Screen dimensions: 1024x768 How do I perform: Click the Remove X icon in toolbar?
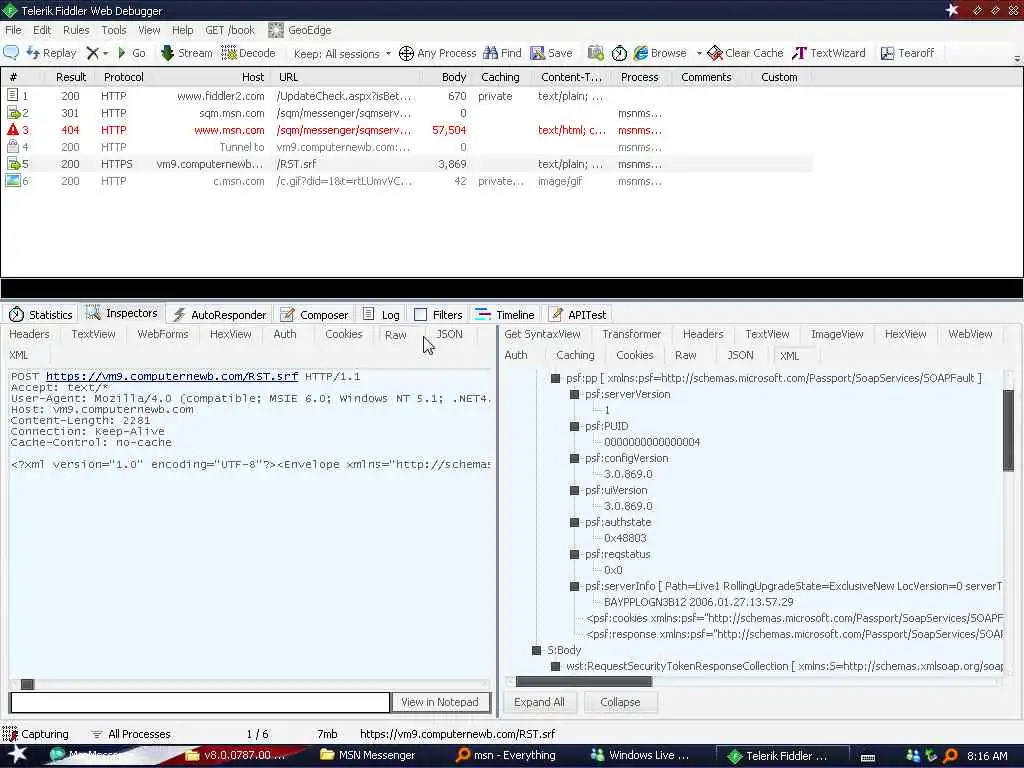(93, 54)
